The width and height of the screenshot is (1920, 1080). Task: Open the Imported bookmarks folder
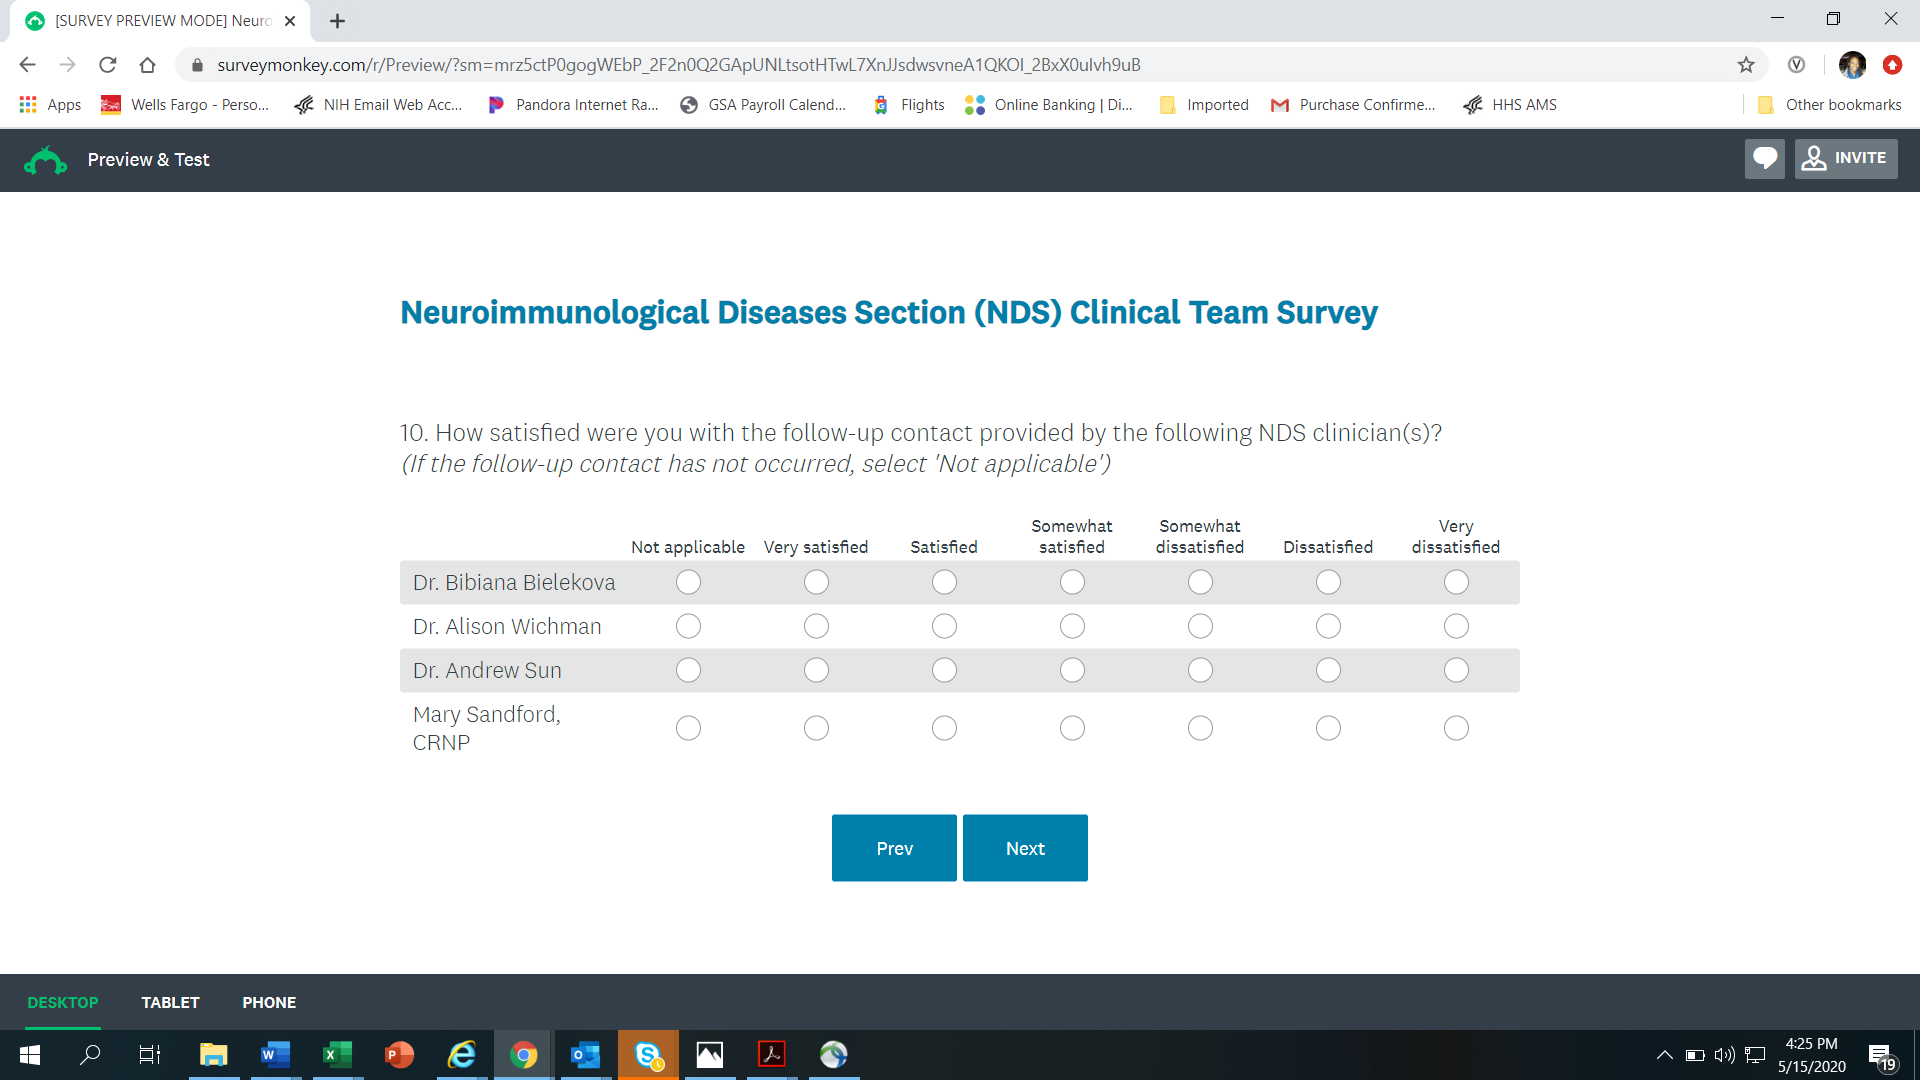[1204, 105]
